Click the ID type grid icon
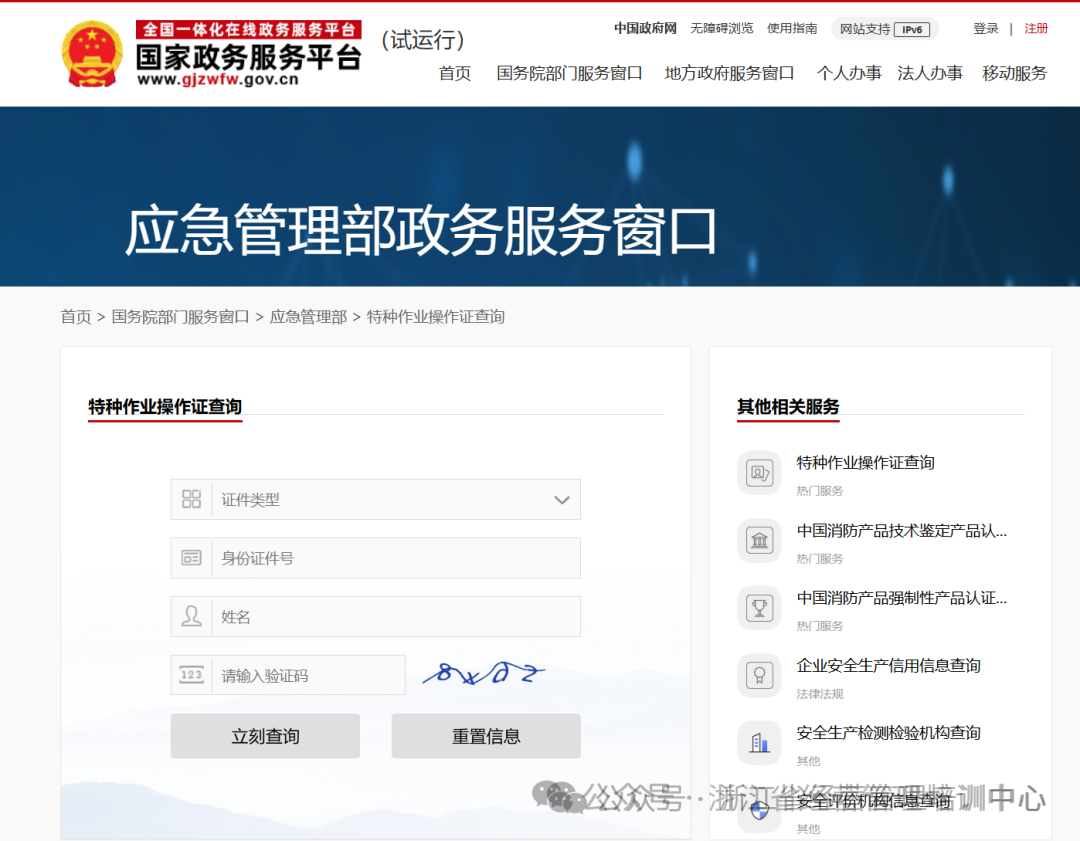The width and height of the screenshot is (1080, 841). click(191, 499)
